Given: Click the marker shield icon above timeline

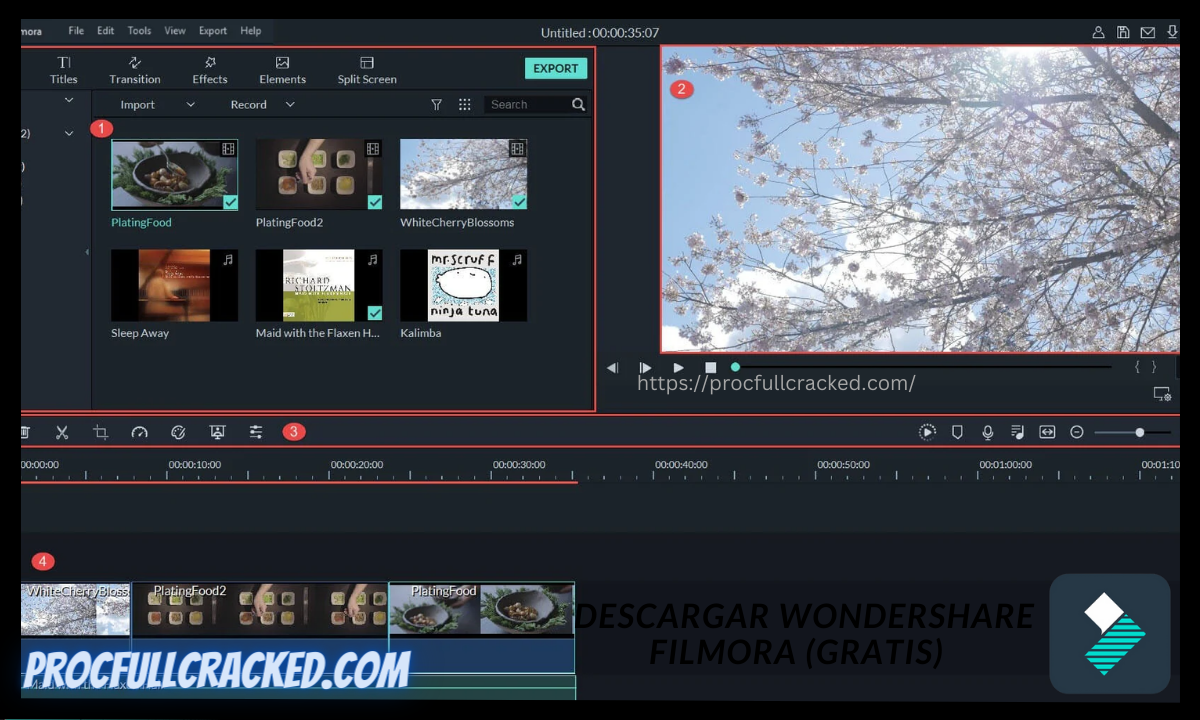Looking at the screenshot, I should pyautogui.click(x=957, y=432).
